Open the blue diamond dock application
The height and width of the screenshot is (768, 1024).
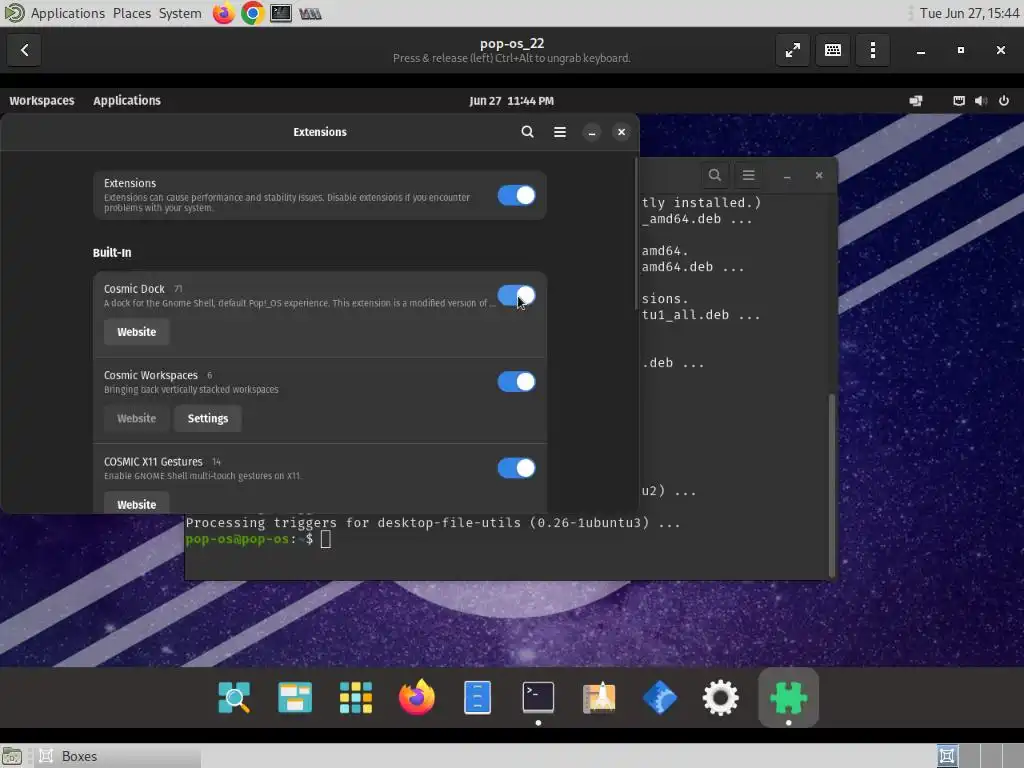click(x=660, y=697)
